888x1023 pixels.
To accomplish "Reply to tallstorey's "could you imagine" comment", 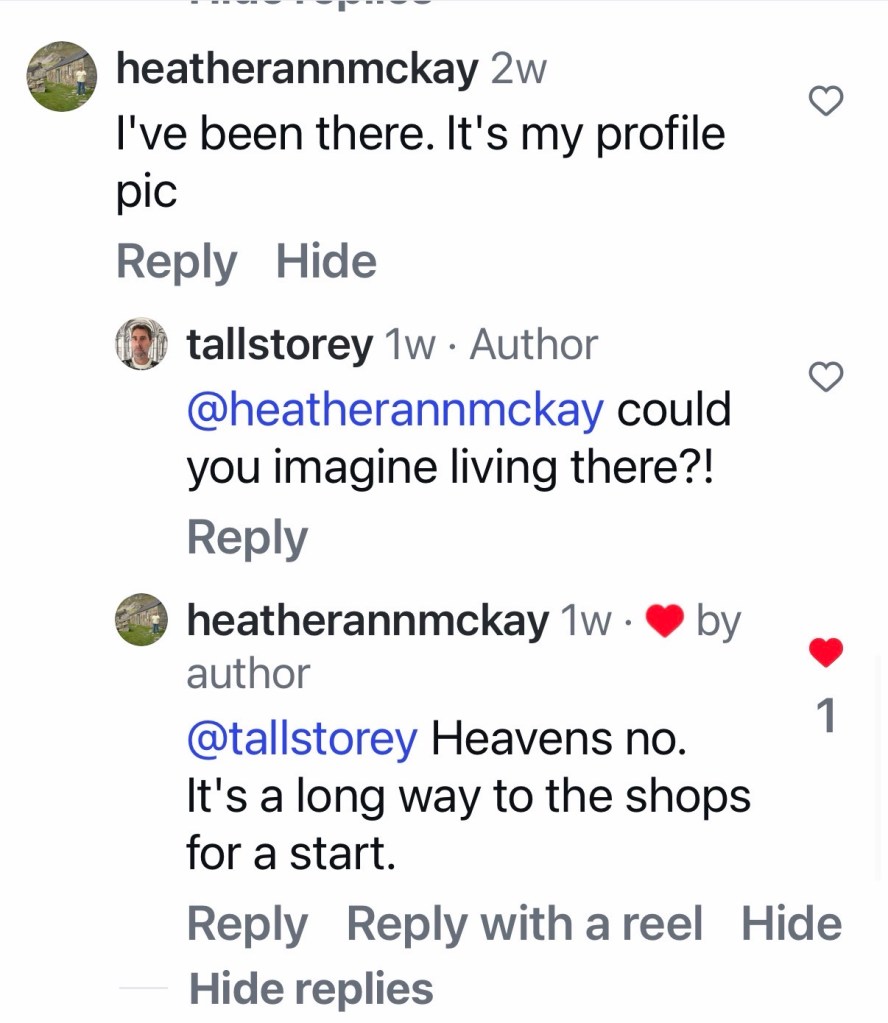I will click(x=247, y=538).
